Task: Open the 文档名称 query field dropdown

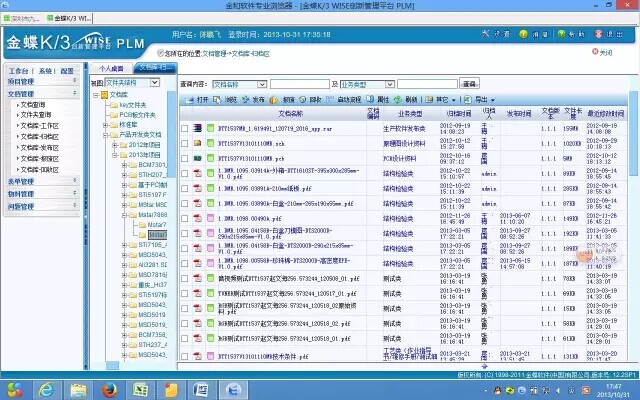Action: click(262, 84)
